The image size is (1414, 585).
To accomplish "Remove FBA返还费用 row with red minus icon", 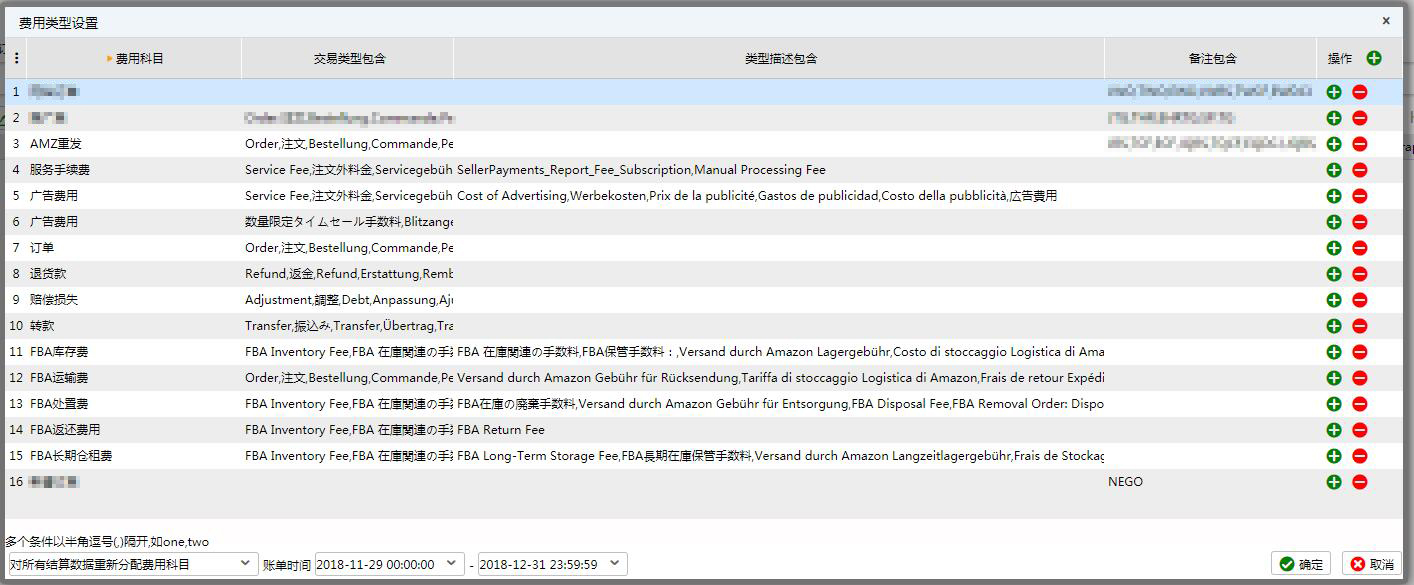I will coord(1359,429).
